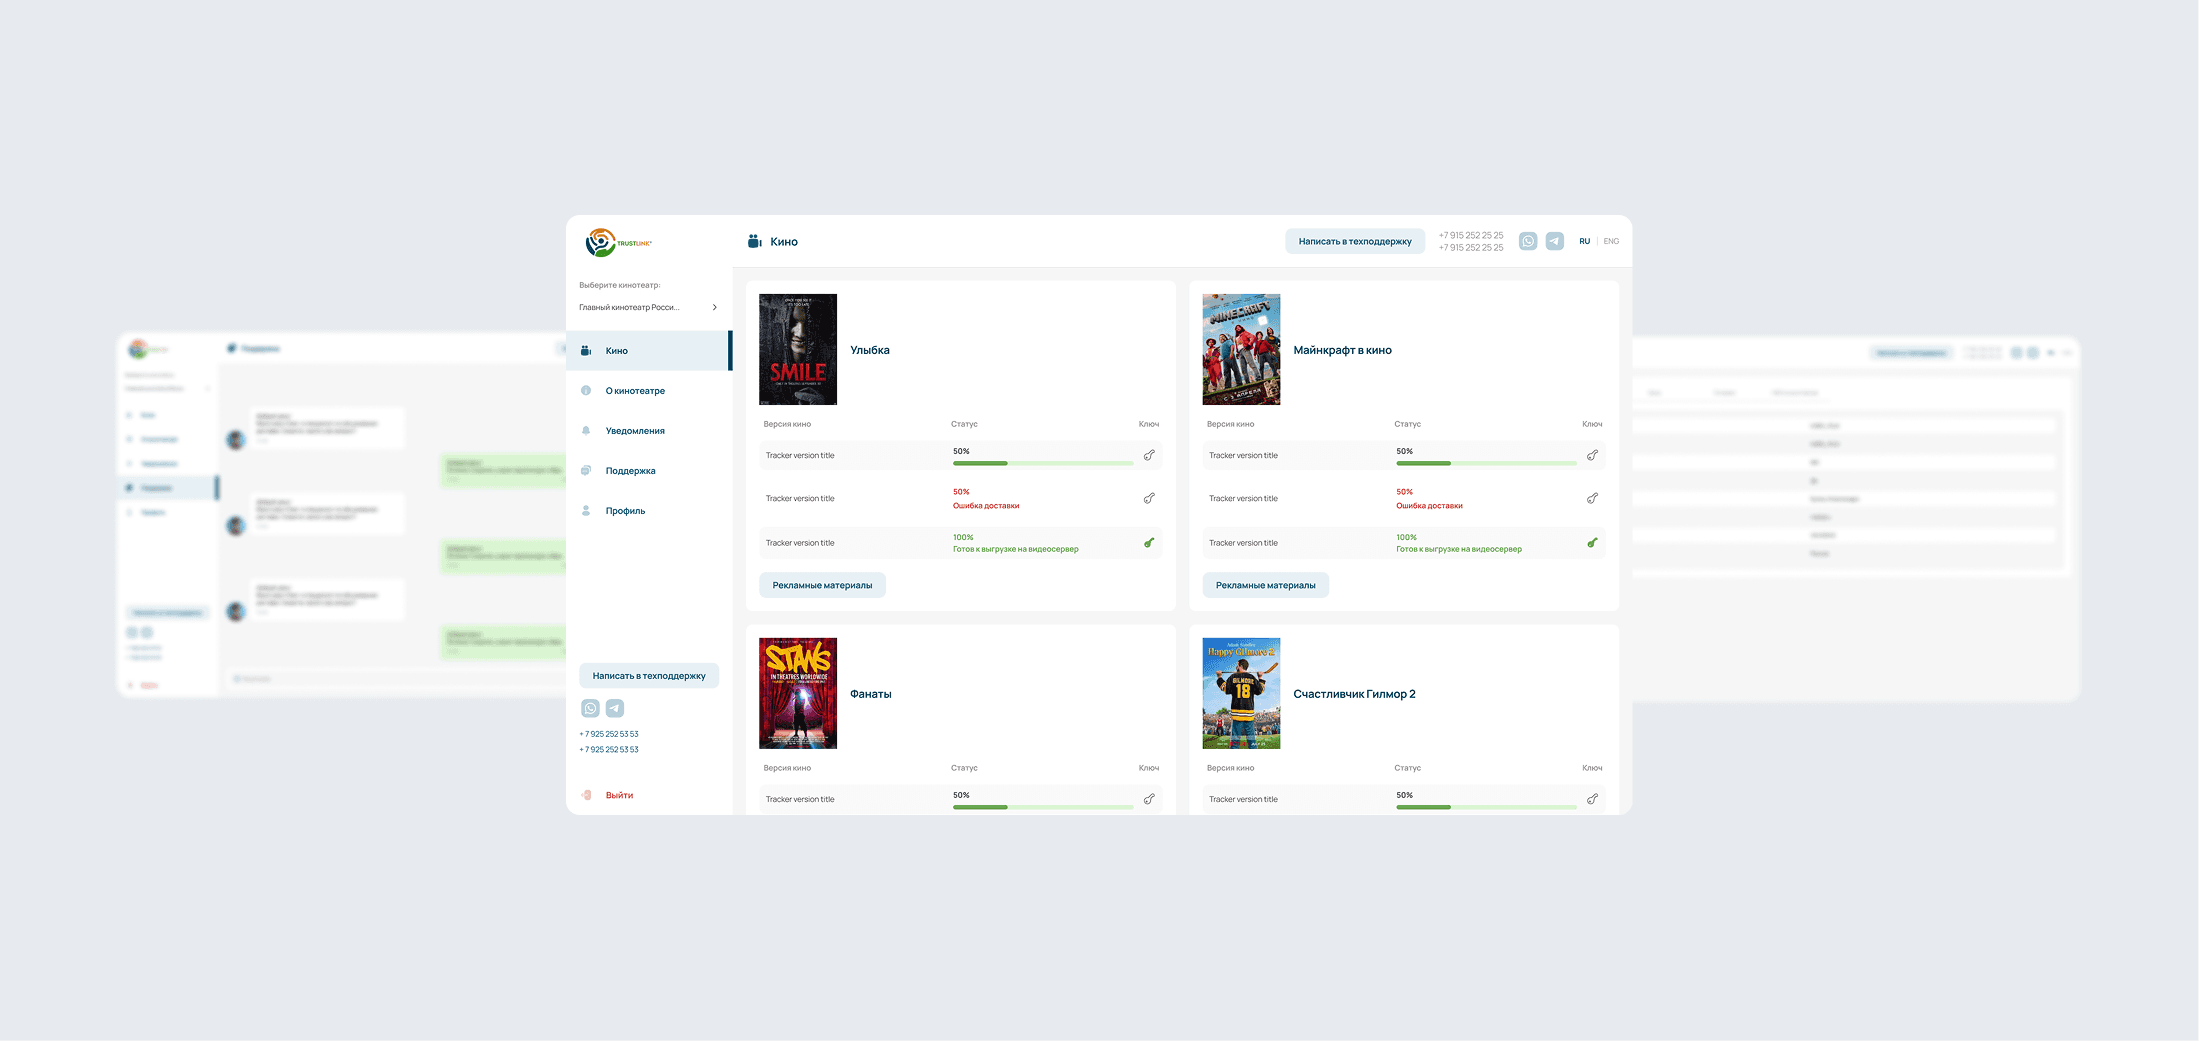Click the camera icon next to Кино in sidebar
Screen dimensions: 2199x1041
coord(586,351)
